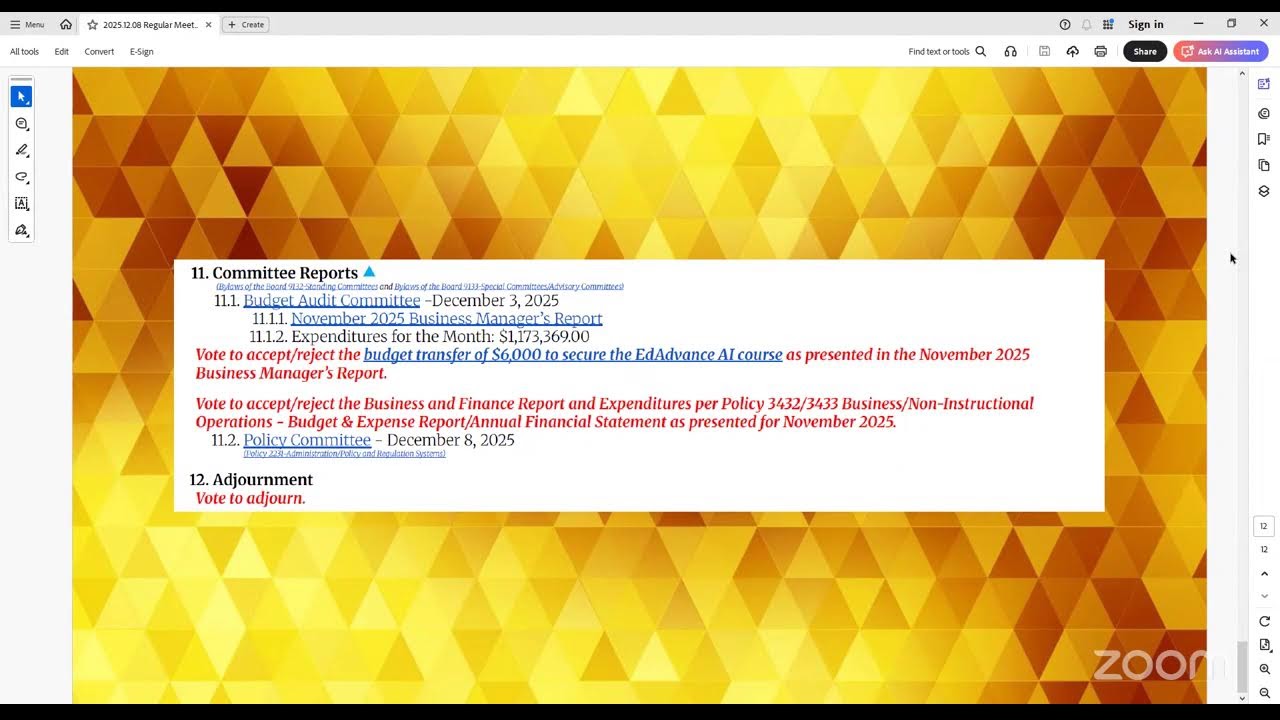Open the Edit tab
The width and height of the screenshot is (1280, 720).
coord(62,51)
